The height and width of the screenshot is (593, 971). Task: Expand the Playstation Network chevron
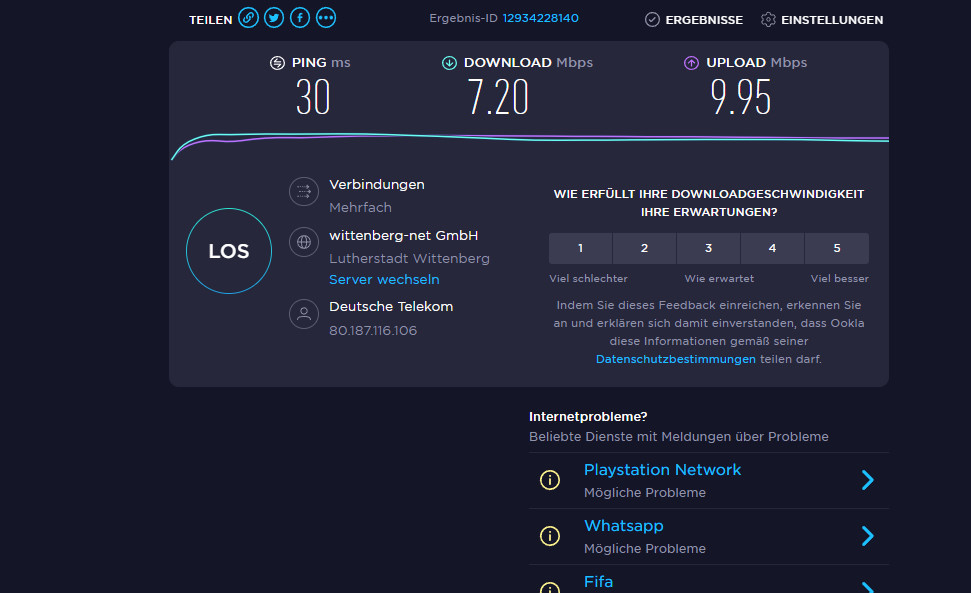pos(867,480)
